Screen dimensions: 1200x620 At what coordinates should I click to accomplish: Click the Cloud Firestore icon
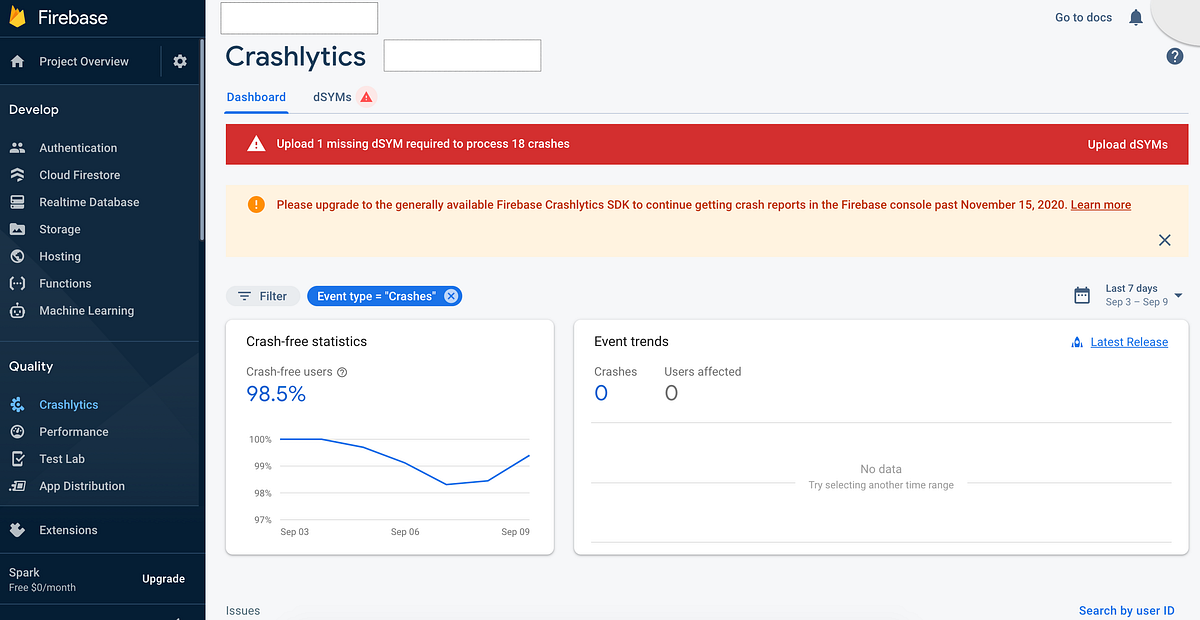[x=17, y=175]
